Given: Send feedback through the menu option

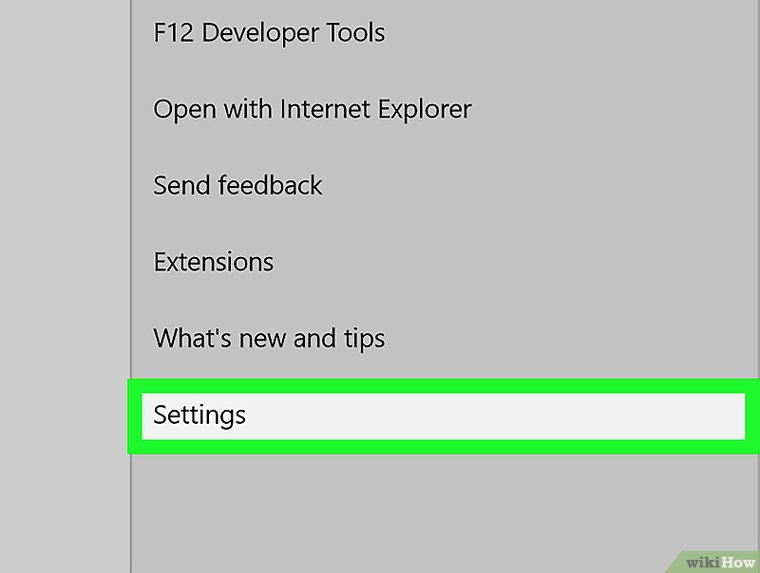Looking at the screenshot, I should tap(238, 186).
